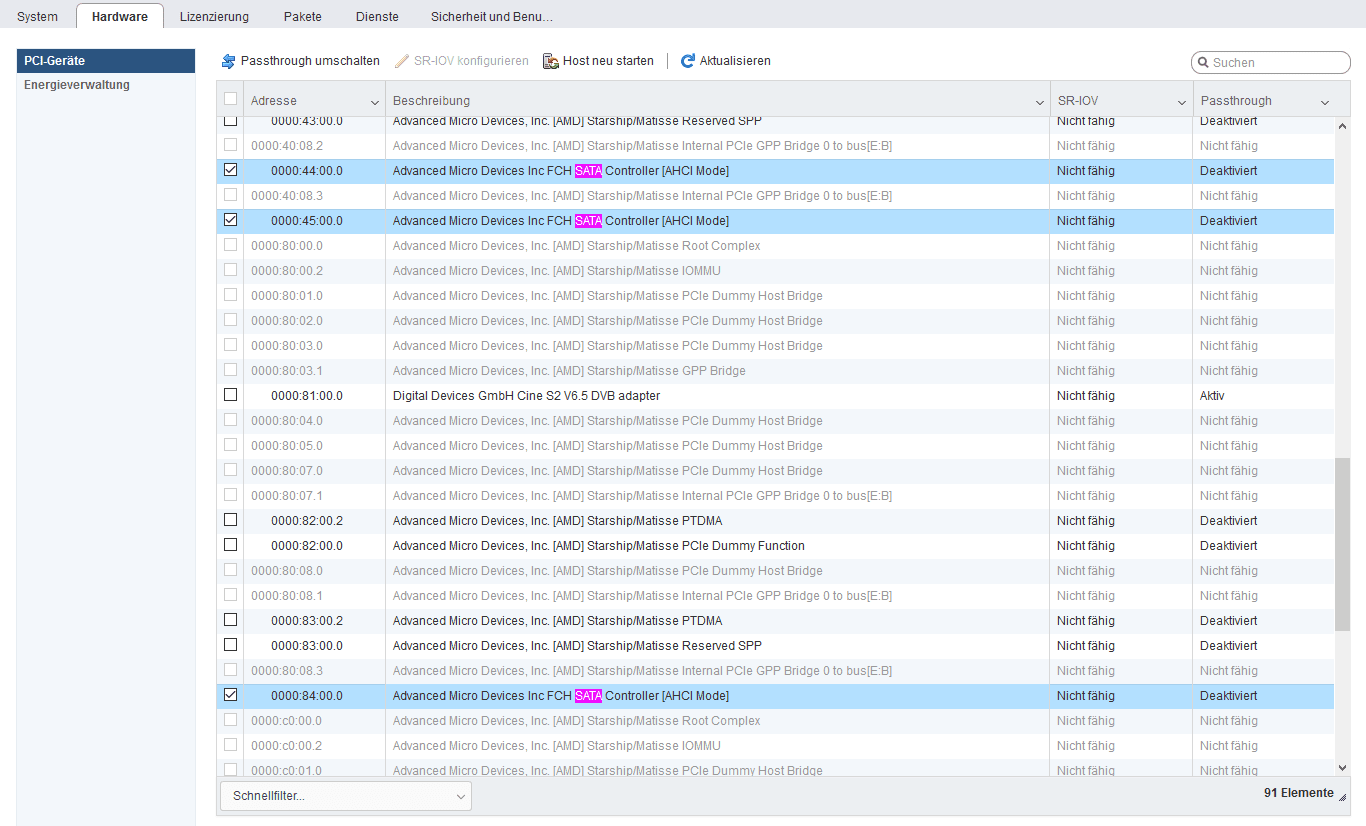Click the Passthrough umschalten icon
The height and width of the screenshot is (826, 1366).
tap(228, 61)
